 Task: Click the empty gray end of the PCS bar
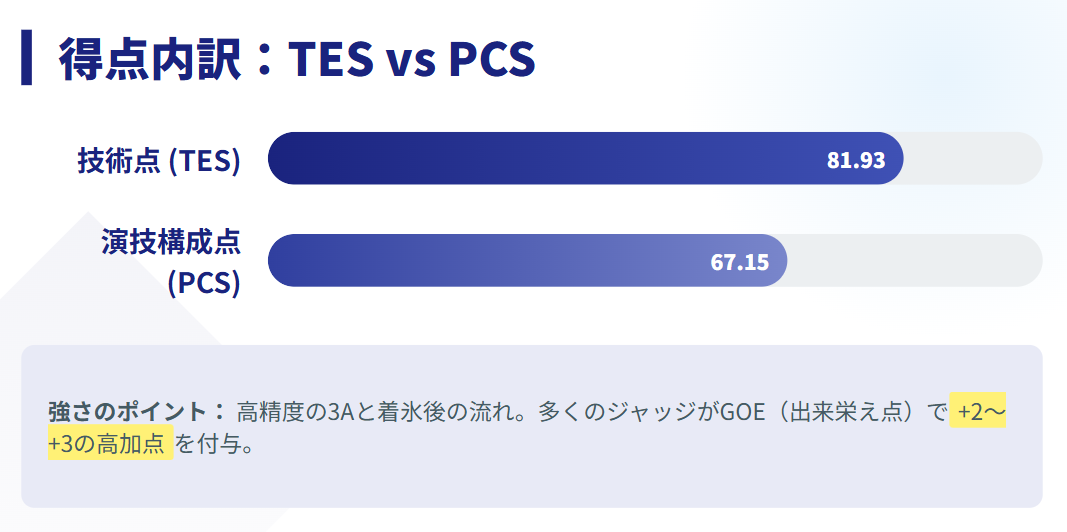tap(914, 261)
